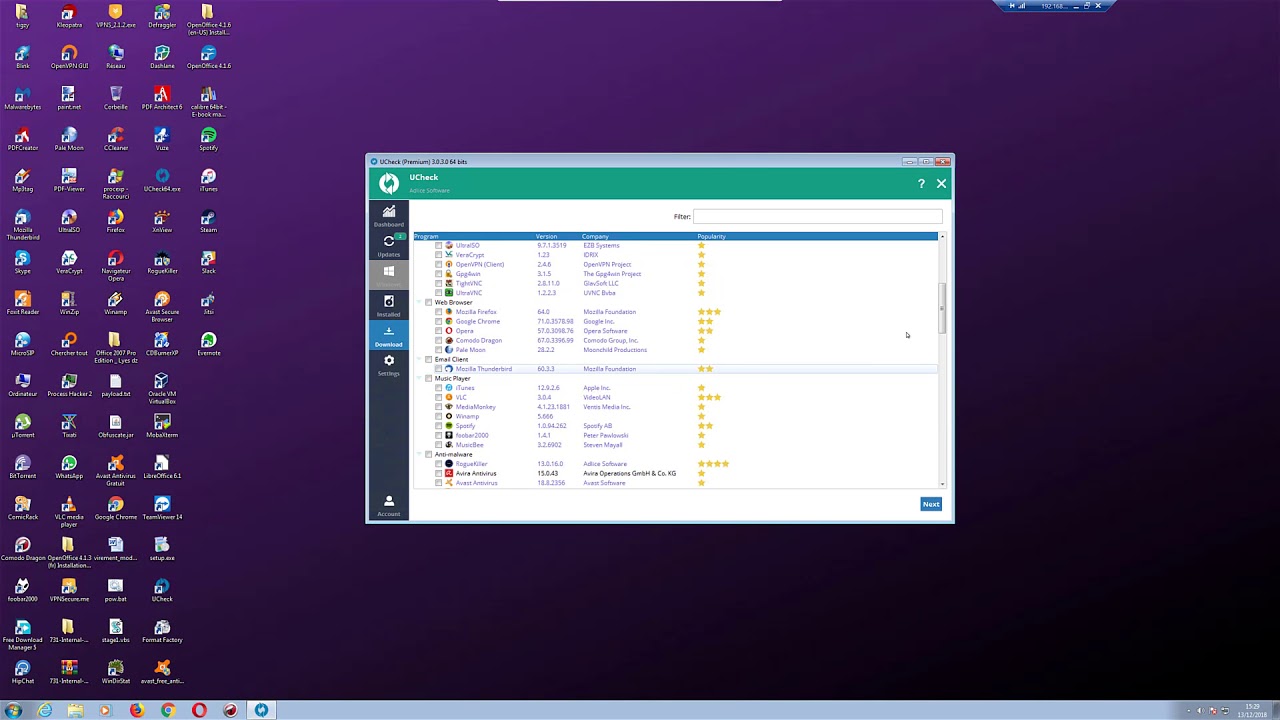Image resolution: width=1280 pixels, height=720 pixels.
Task: Collapse the Music Player group
Action: (x=419, y=378)
